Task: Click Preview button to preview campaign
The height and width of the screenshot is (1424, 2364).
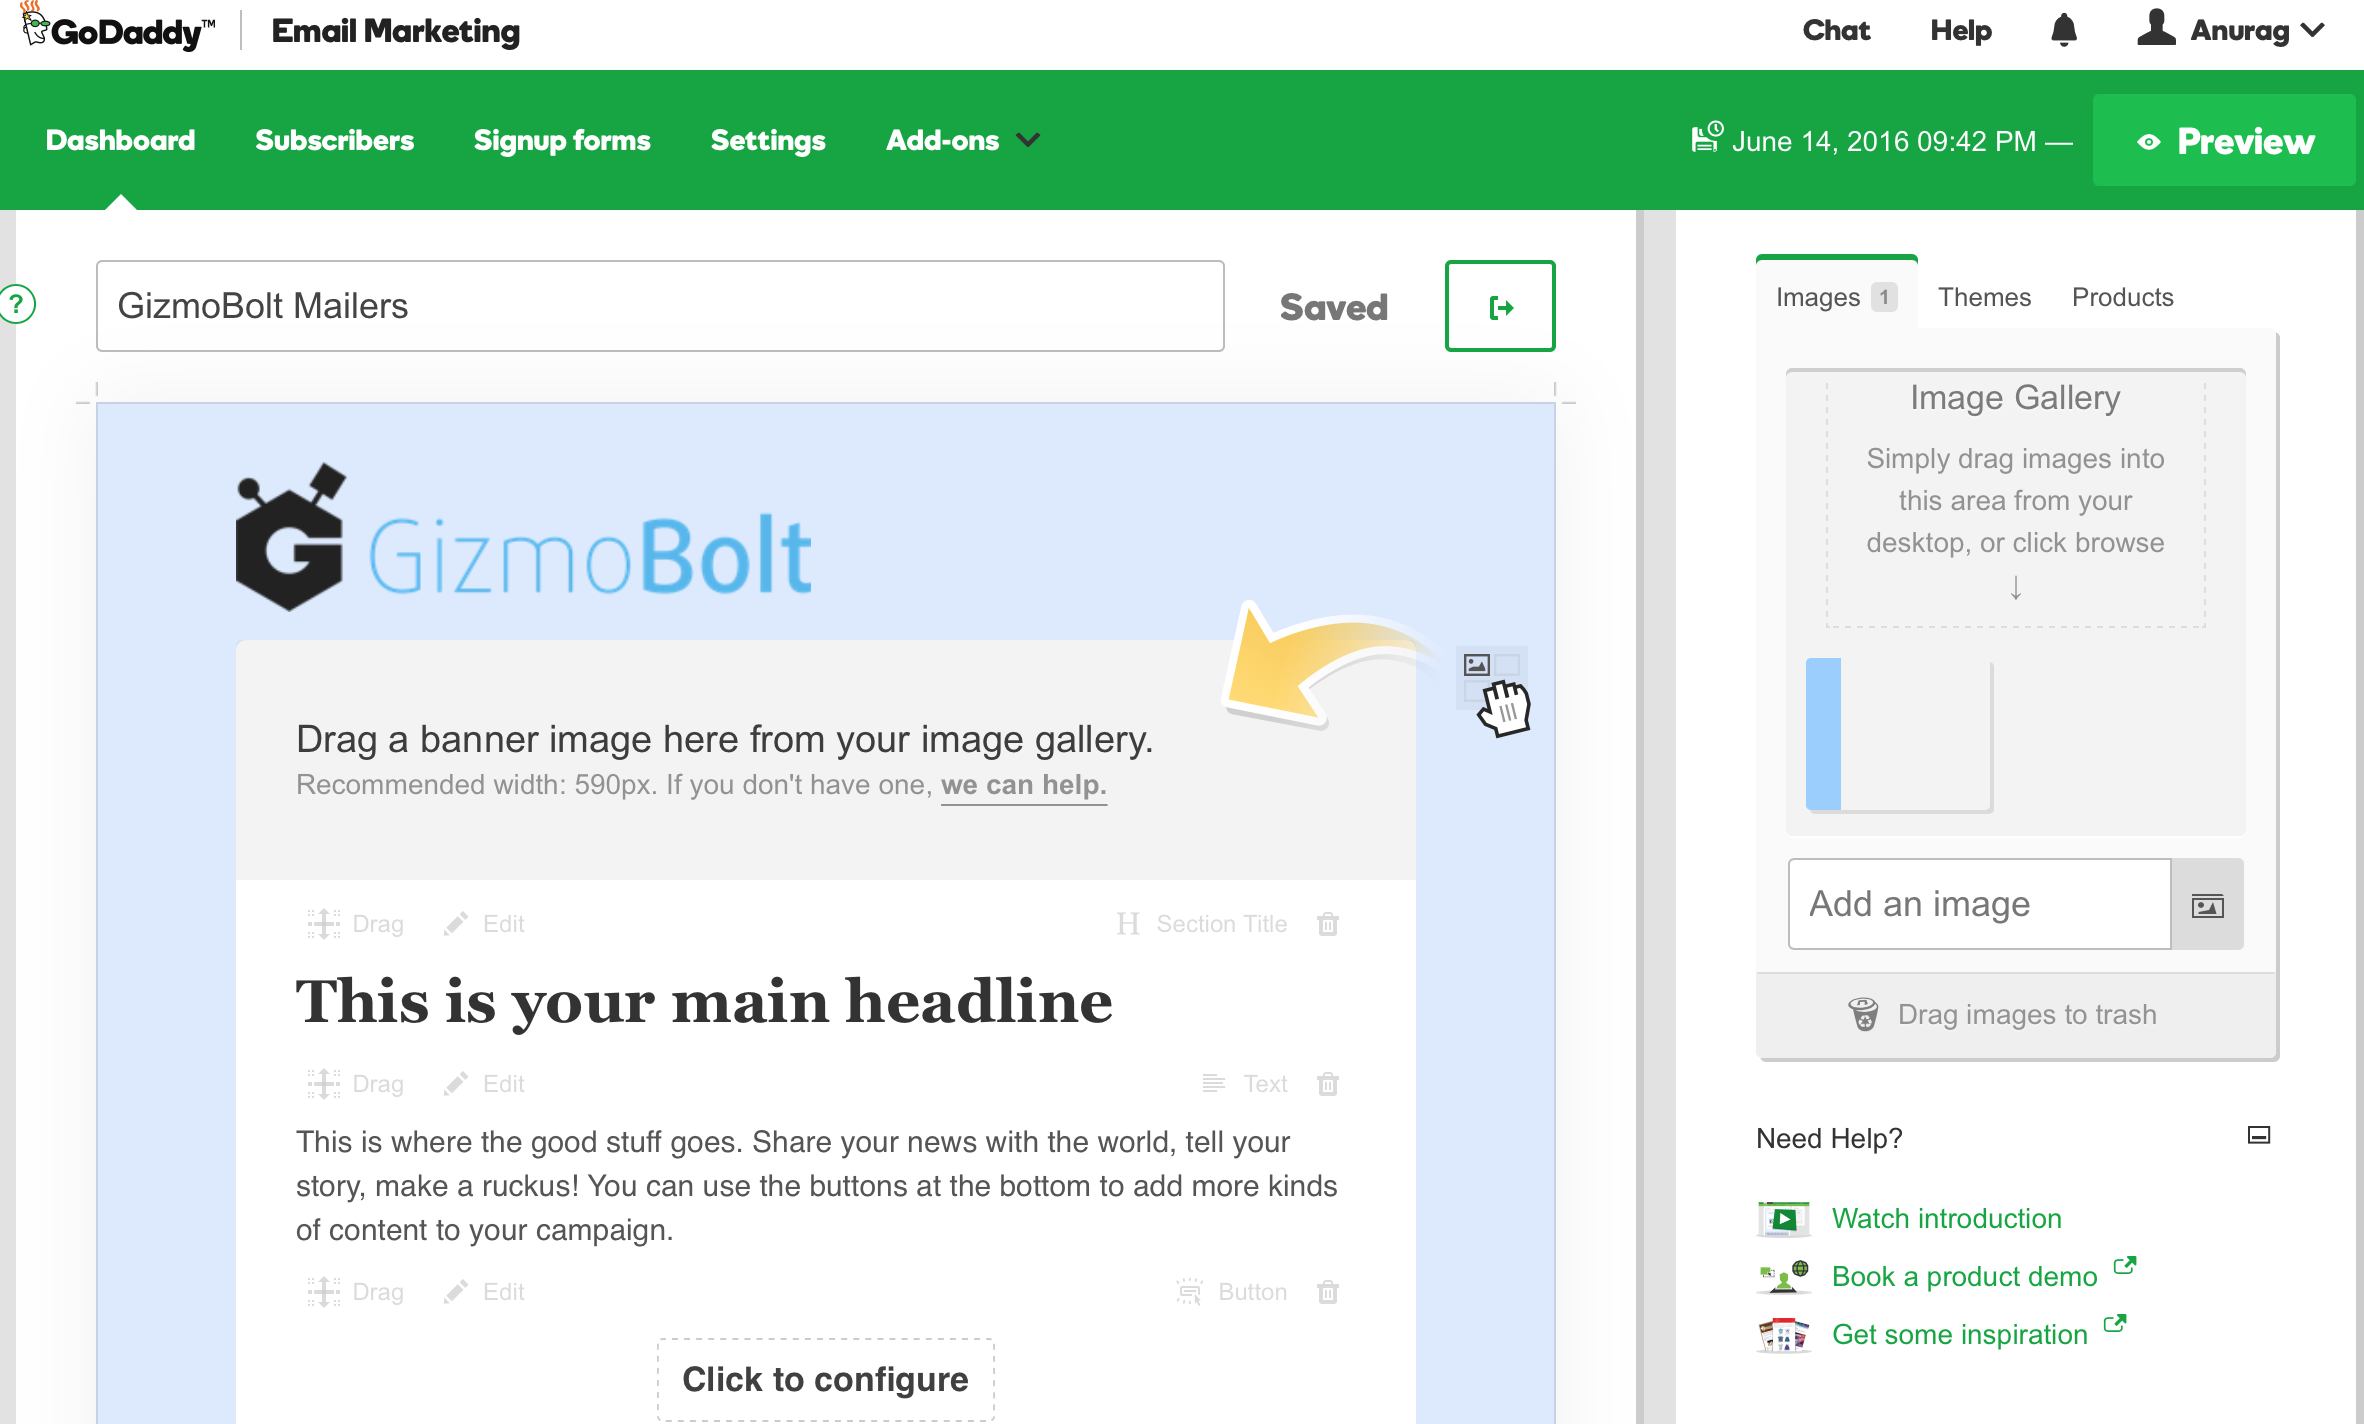Action: point(2226,142)
